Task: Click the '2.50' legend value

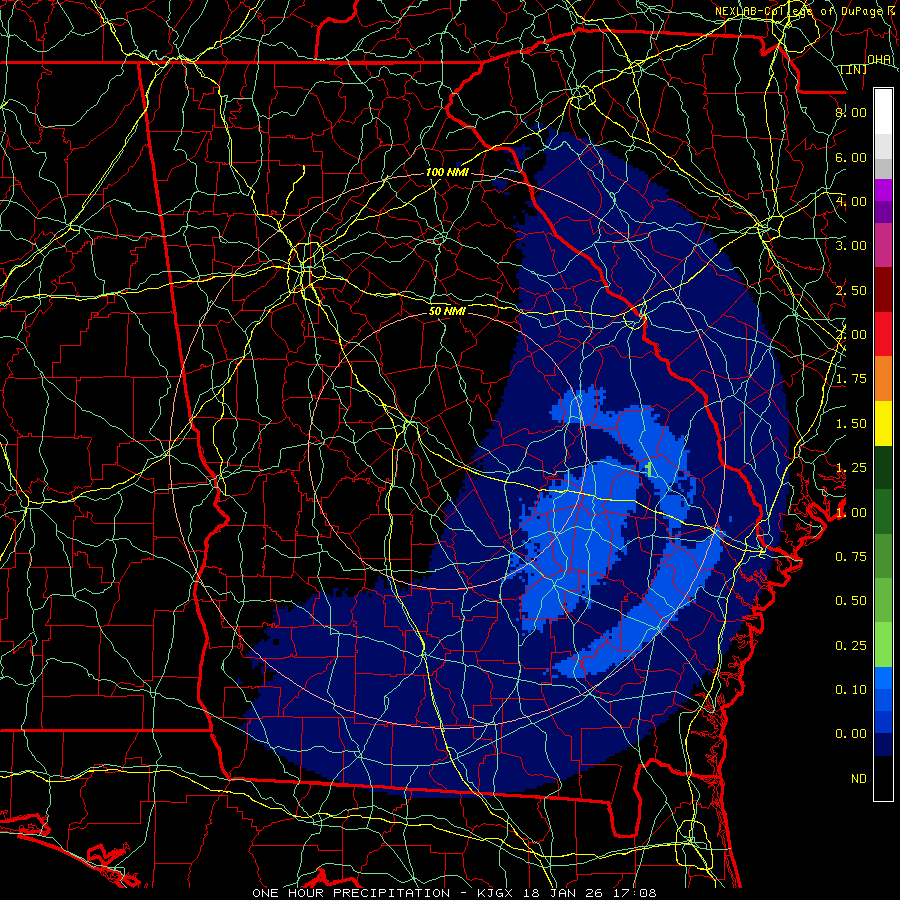Action: pos(851,290)
